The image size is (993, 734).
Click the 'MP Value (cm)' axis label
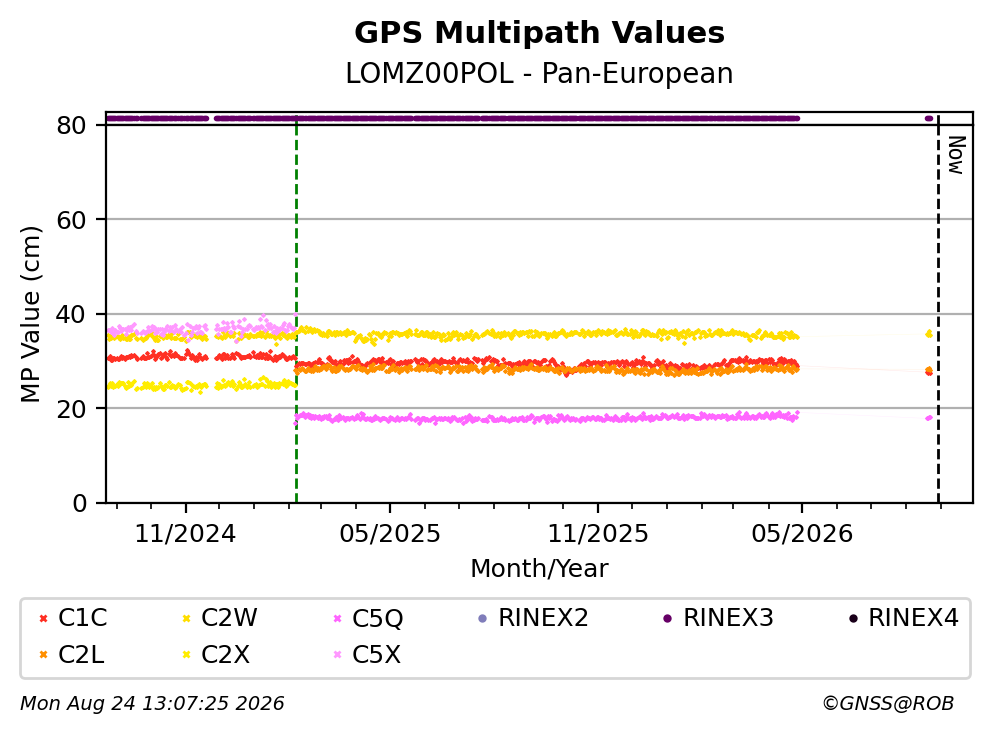click(x=30, y=314)
